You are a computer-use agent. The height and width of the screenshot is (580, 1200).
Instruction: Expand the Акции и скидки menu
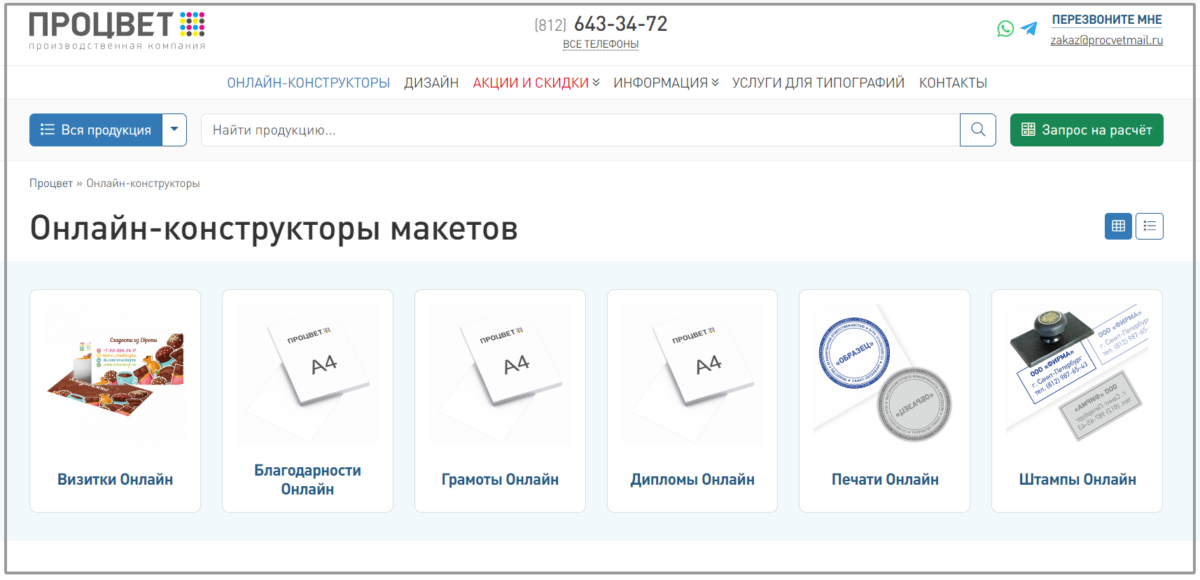point(536,83)
